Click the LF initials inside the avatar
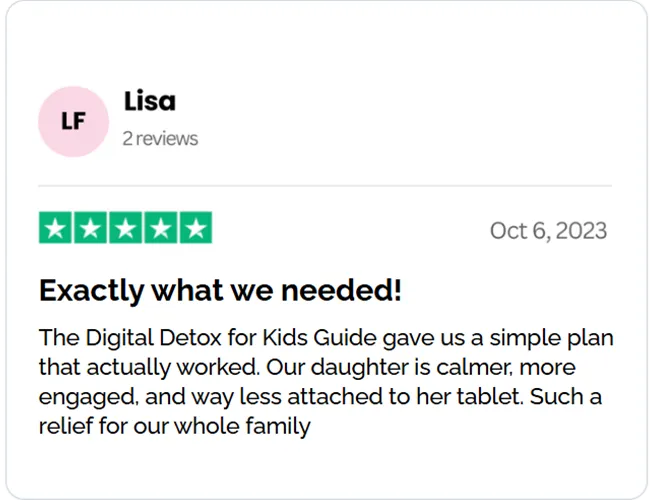650x500 pixels. (73, 121)
